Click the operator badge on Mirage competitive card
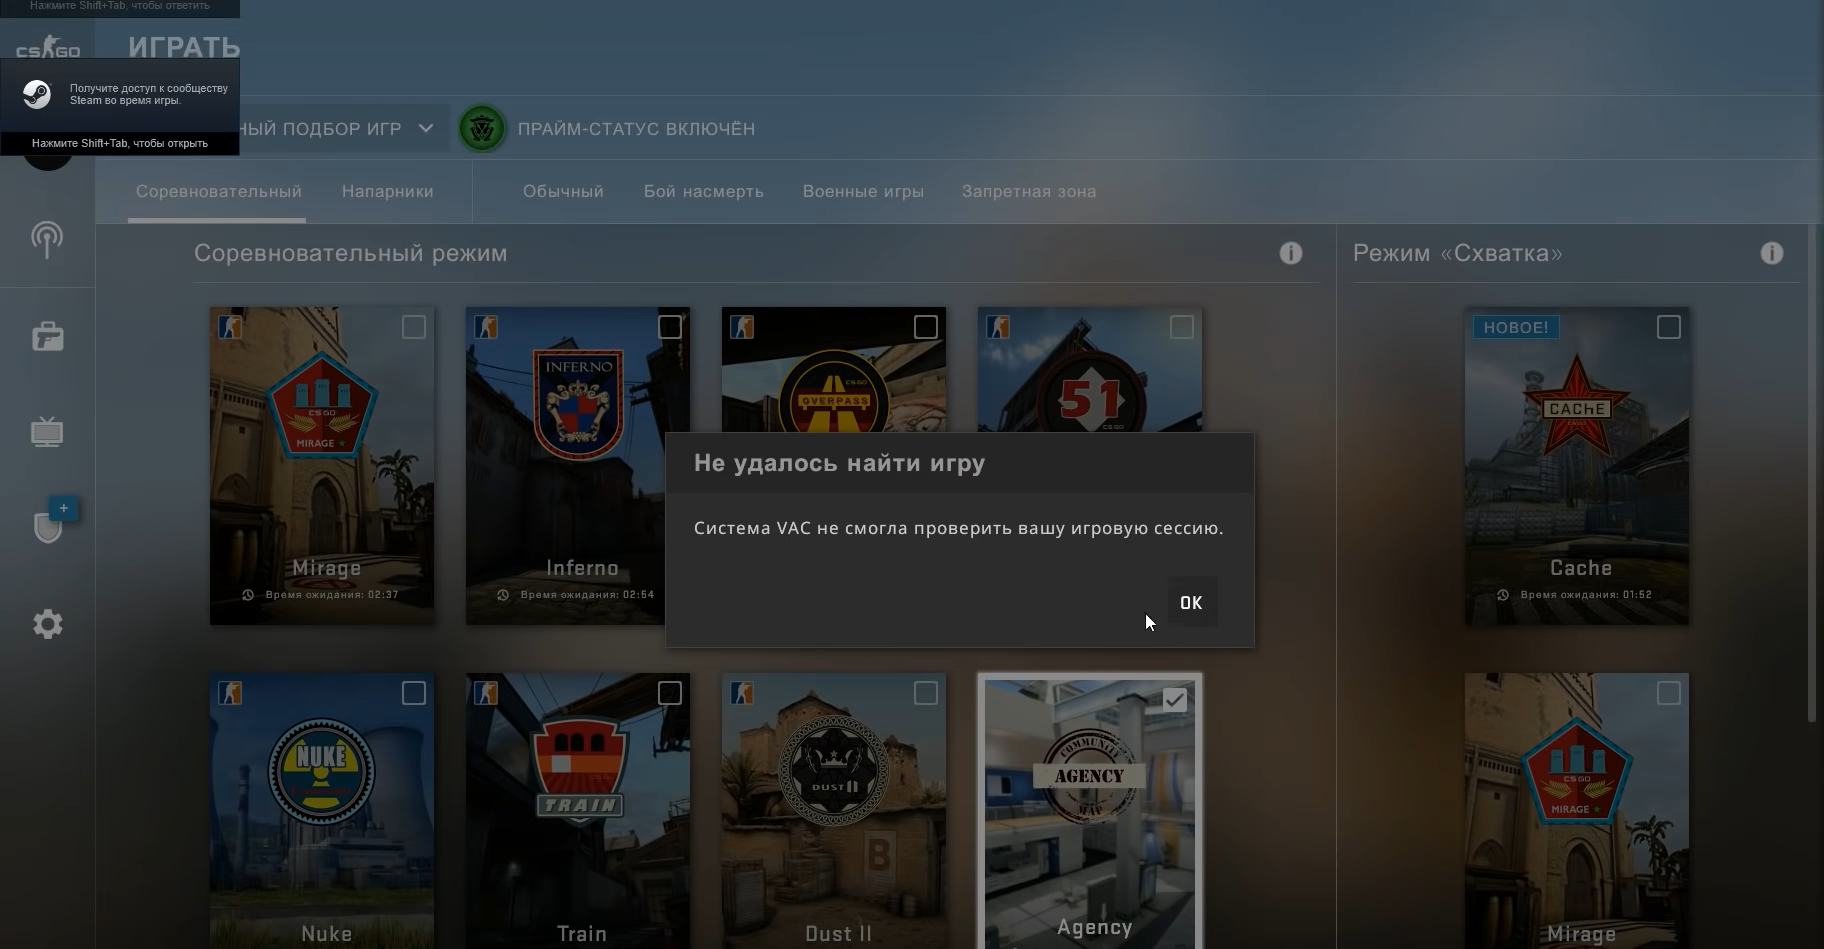This screenshot has height=949, width=1824. (230, 327)
